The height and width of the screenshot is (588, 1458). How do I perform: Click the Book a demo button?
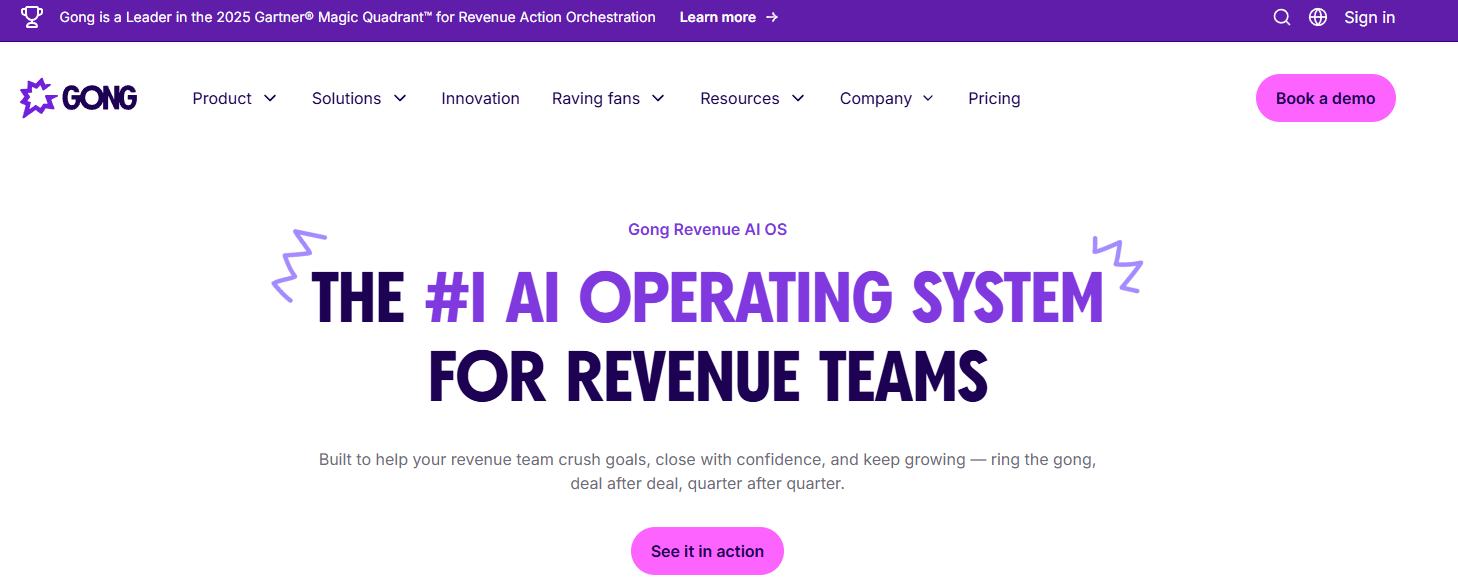click(x=1325, y=98)
